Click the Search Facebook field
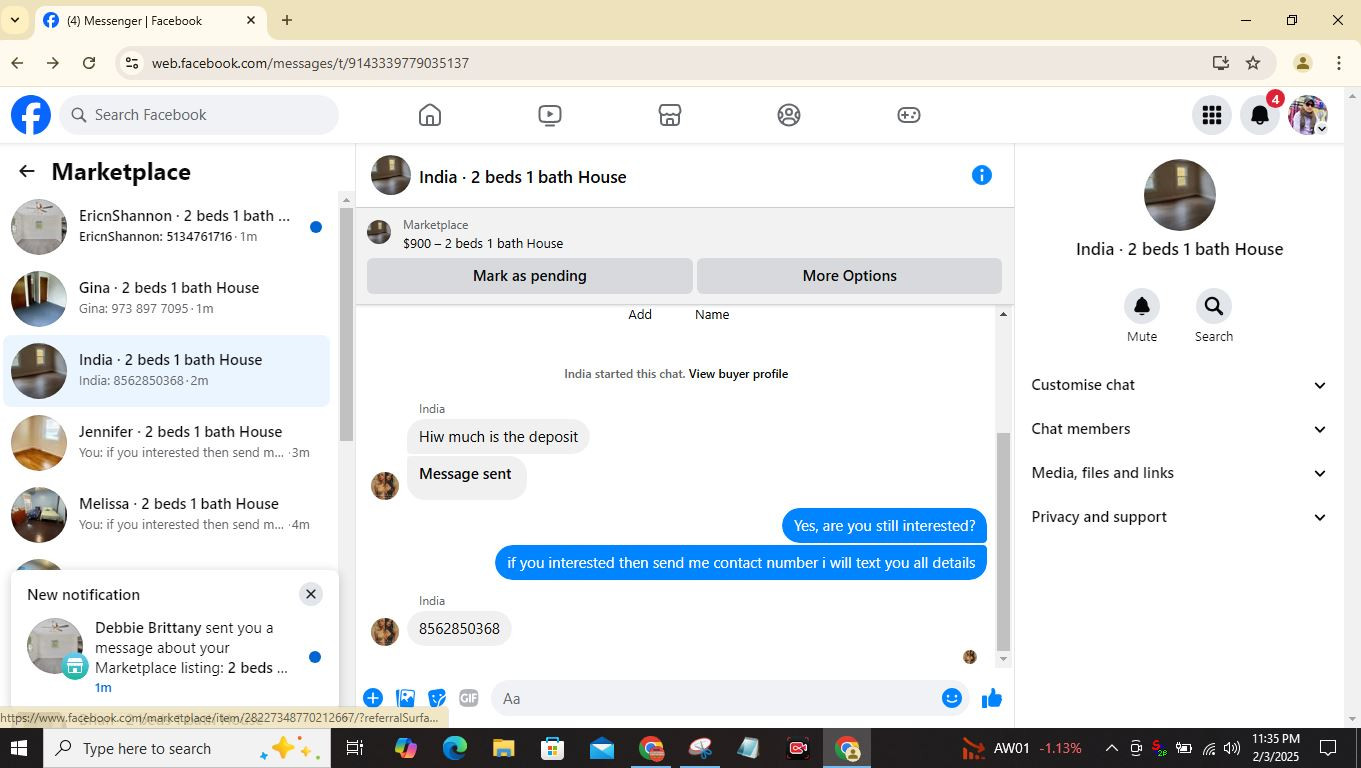The image size is (1361, 768). [200, 115]
